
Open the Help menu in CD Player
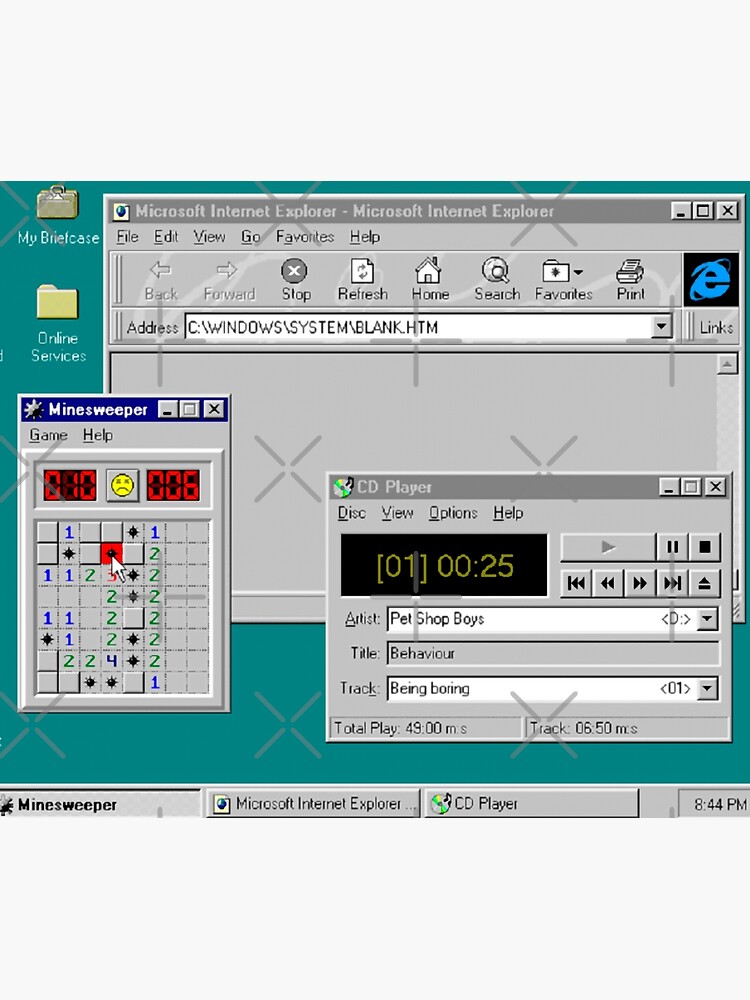pos(508,513)
